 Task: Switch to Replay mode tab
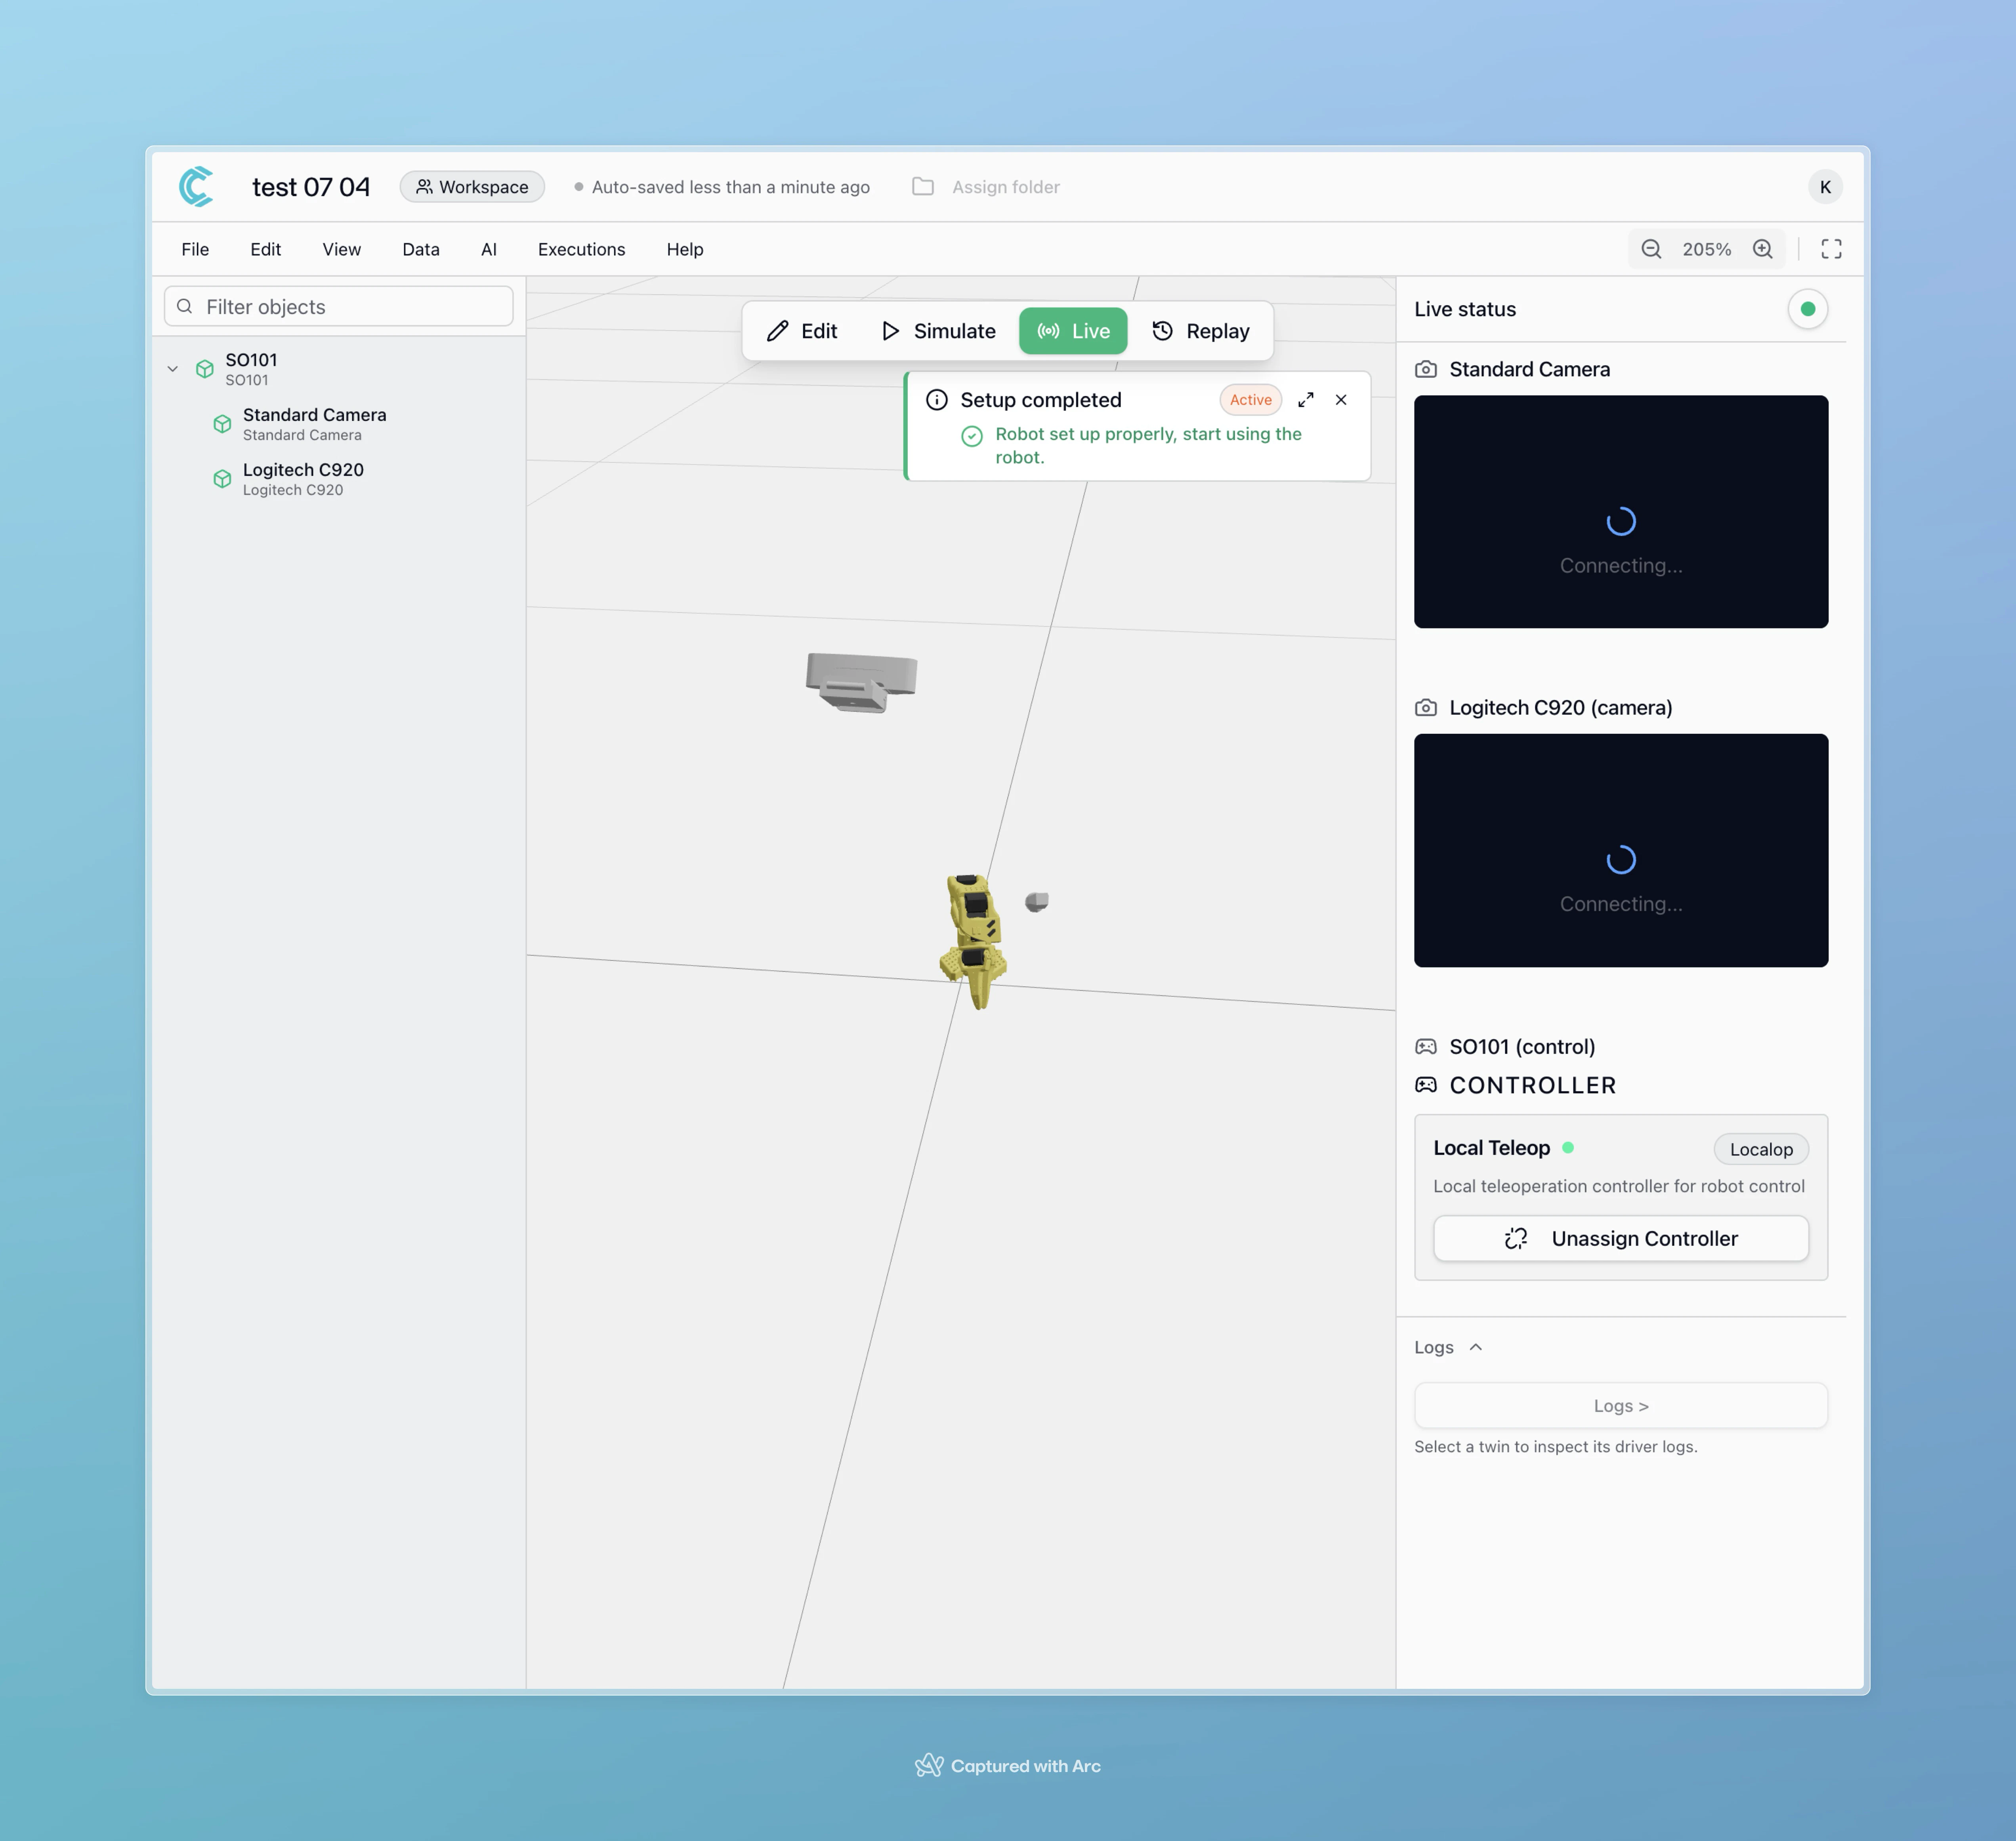tap(1201, 331)
